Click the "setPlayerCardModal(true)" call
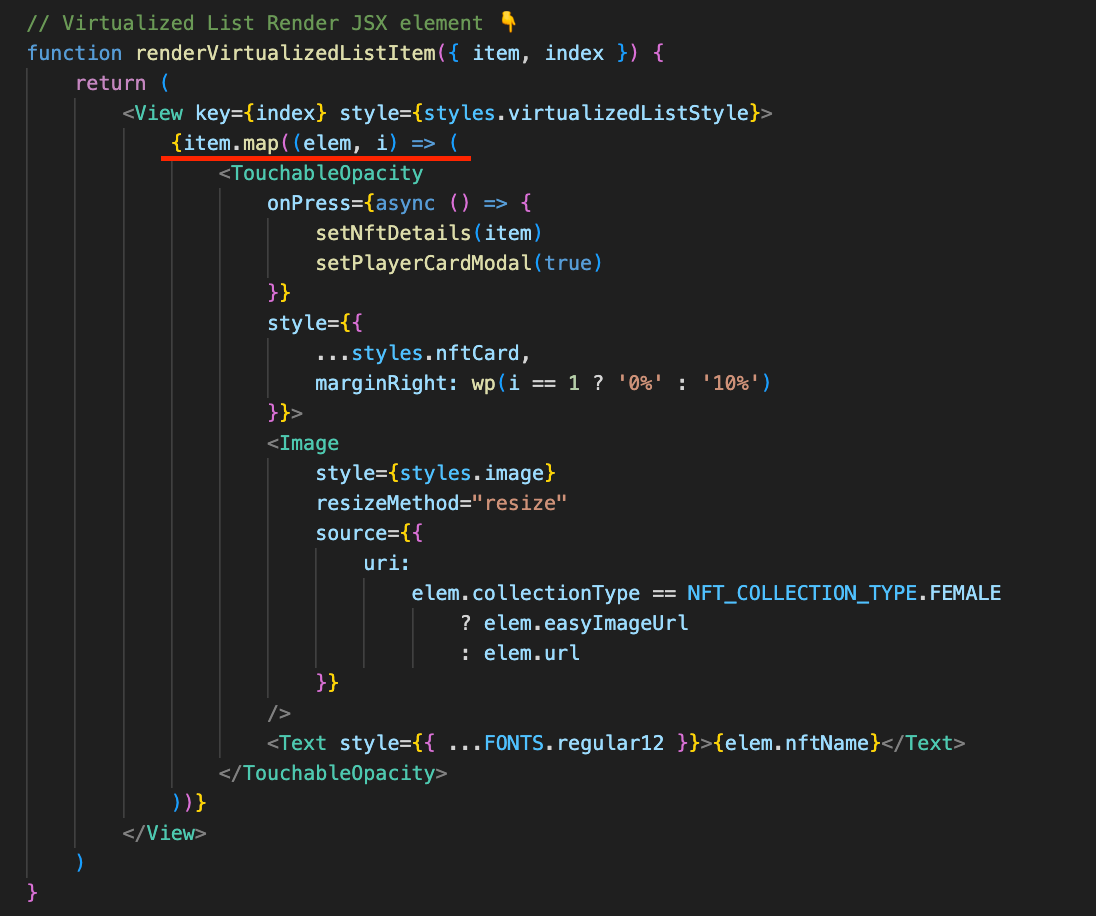1096x916 pixels. (x=459, y=263)
